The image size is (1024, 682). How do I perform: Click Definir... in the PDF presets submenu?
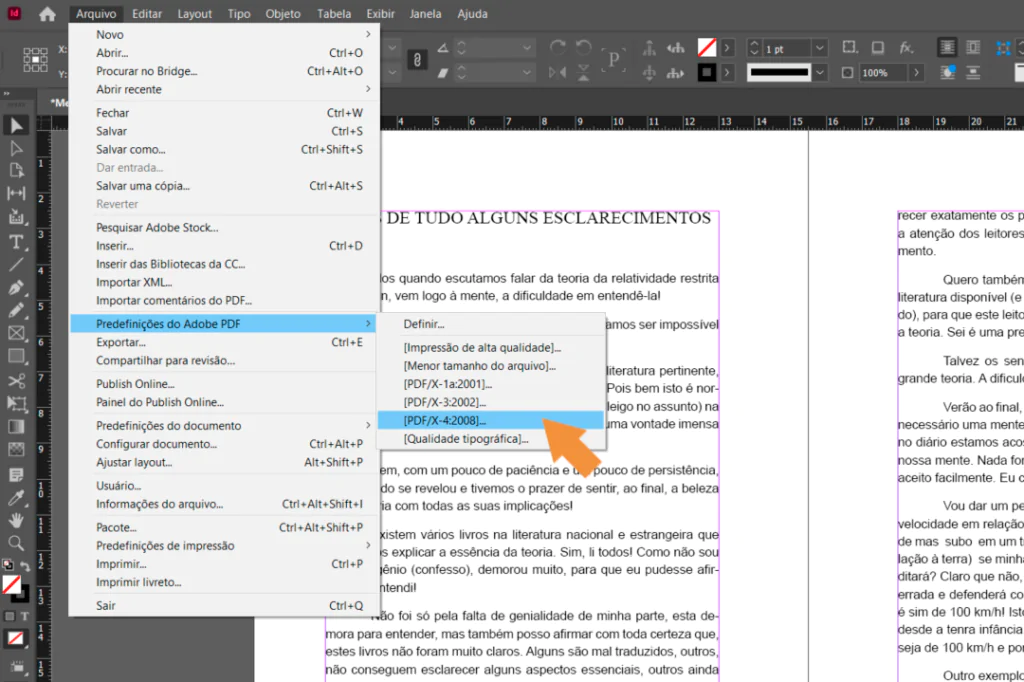pyautogui.click(x=490, y=324)
